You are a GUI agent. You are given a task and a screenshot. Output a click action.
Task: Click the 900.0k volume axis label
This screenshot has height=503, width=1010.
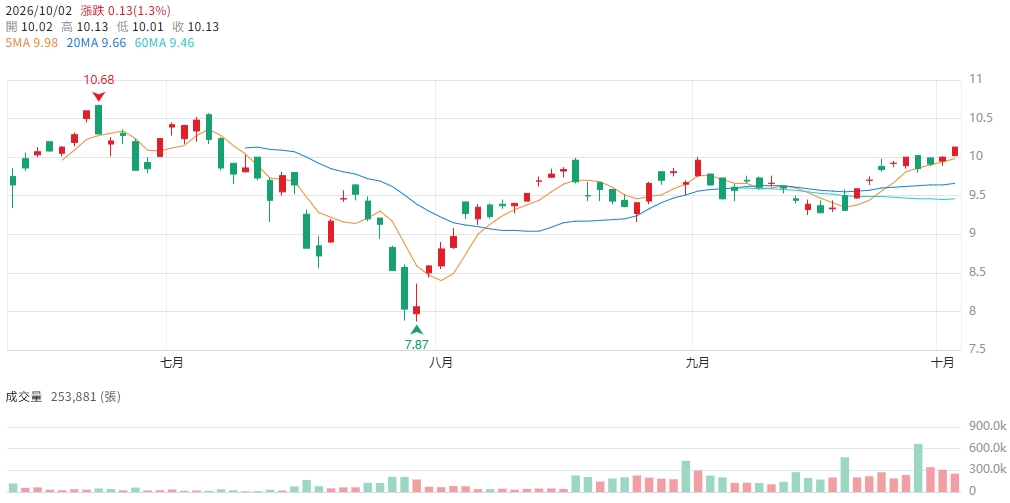[987, 426]
